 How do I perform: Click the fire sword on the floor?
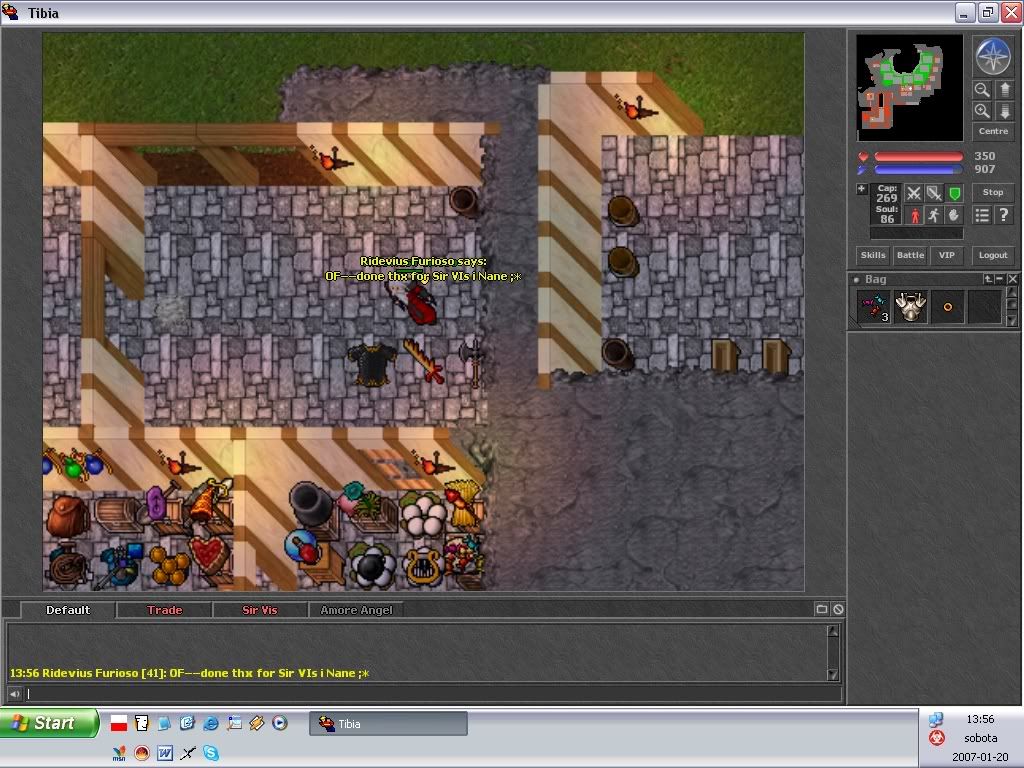423,361
